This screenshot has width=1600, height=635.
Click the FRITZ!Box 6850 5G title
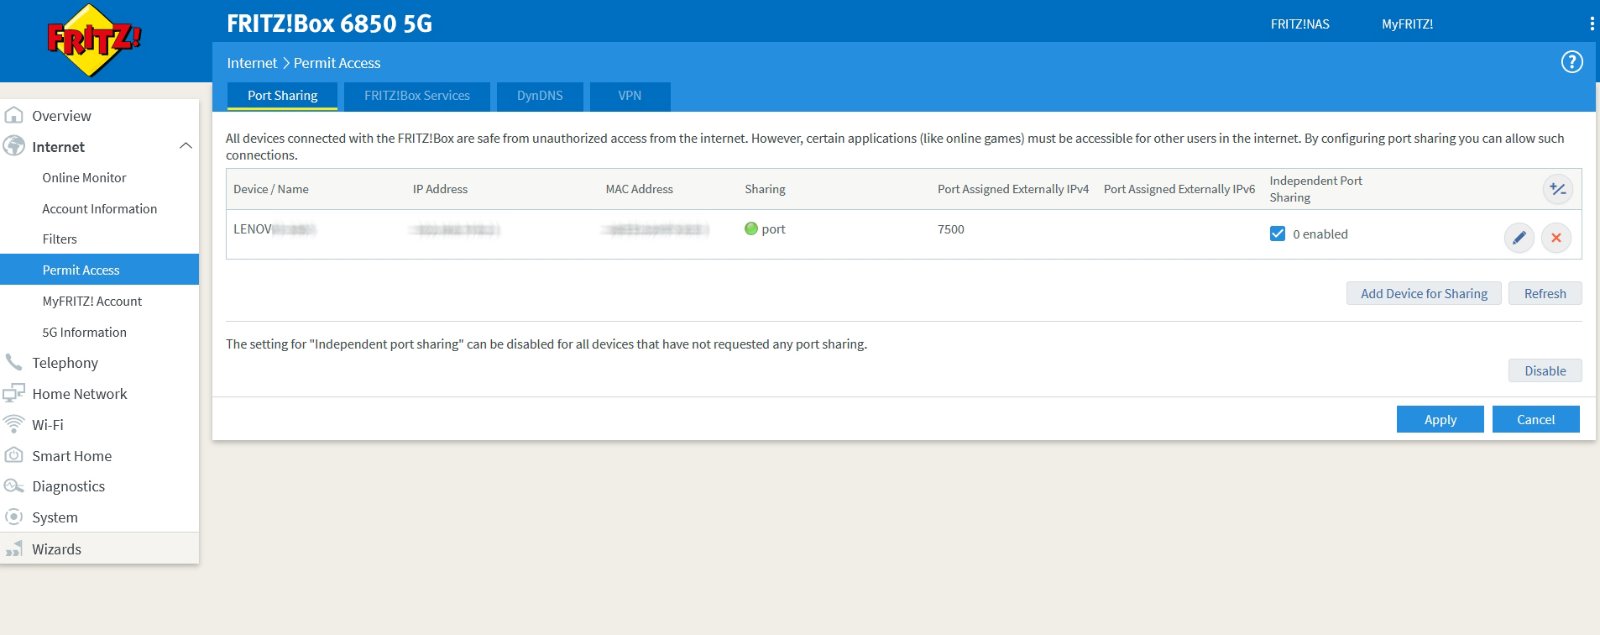click(x=329, y=24)
